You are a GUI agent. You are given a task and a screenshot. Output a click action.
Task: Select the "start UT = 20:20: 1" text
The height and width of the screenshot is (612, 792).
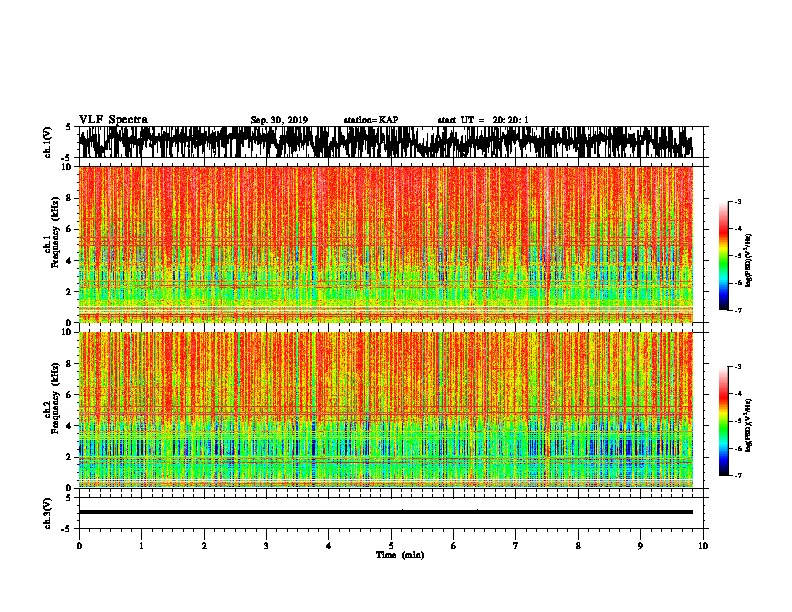pos(483,120)
